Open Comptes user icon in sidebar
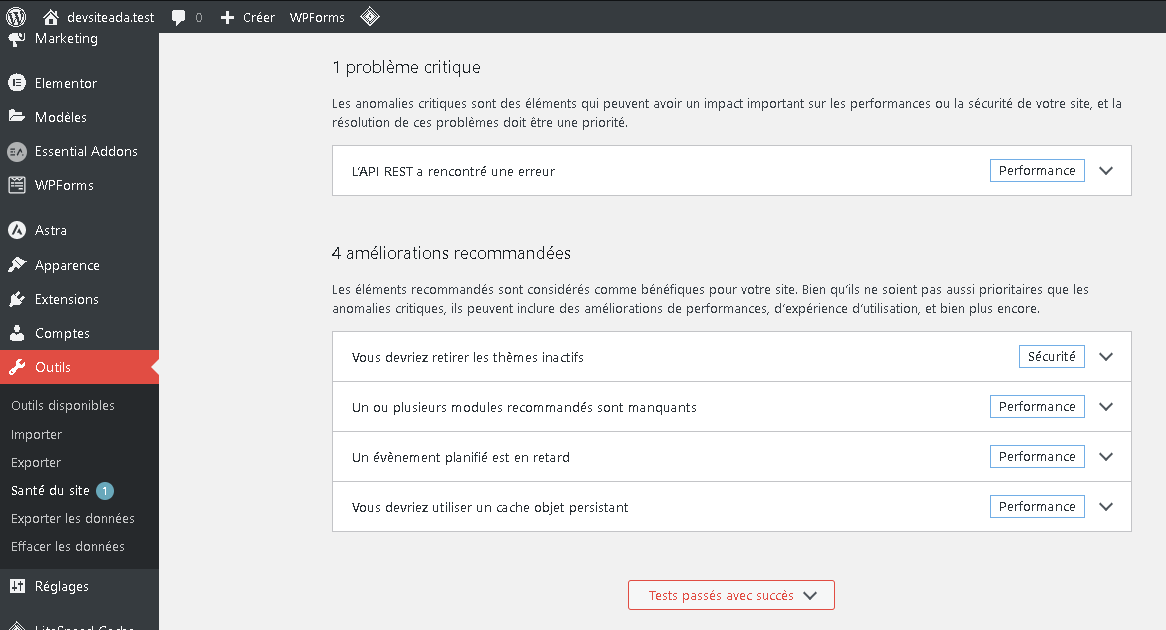The image size is (1166, 630). [x=16, y=333]
